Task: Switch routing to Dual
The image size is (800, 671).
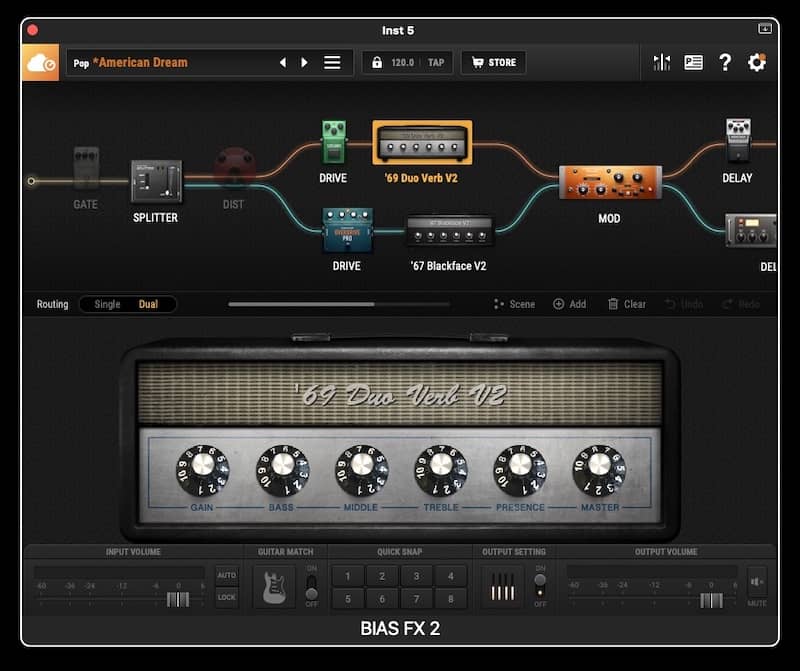Action: point(148,304)
